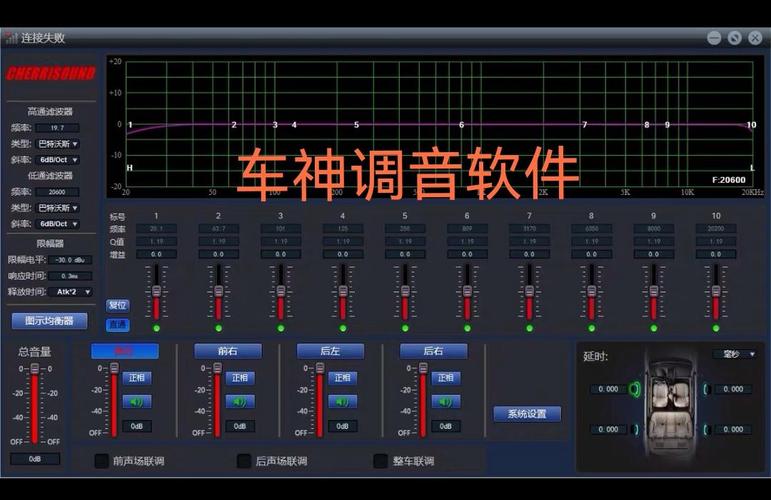Select EQ node 9 on the curve

[x=667, y=125]
